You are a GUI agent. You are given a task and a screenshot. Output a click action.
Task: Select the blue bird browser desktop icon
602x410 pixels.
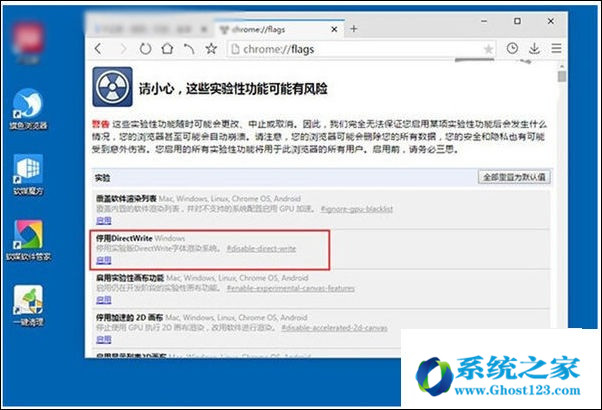click(x=28, y=109)
